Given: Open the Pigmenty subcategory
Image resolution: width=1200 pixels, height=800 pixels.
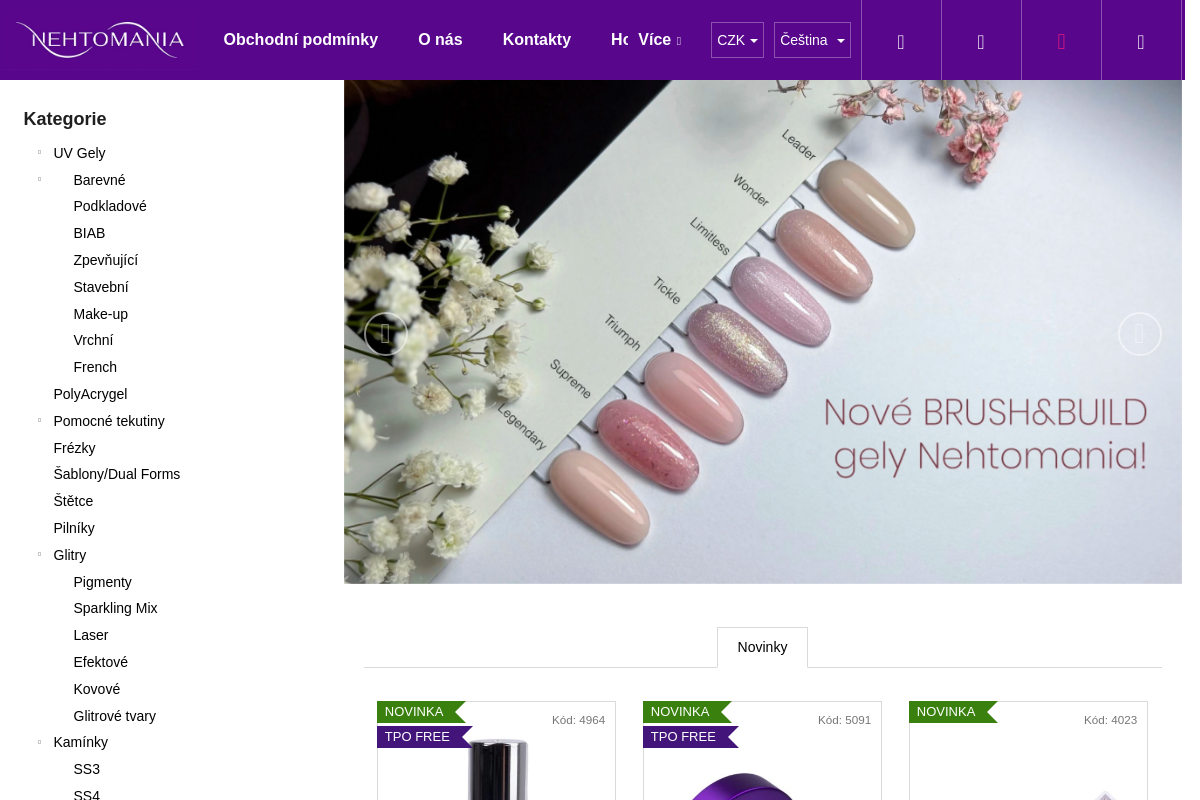Looking at the screenshot, I should click(102, 582).
